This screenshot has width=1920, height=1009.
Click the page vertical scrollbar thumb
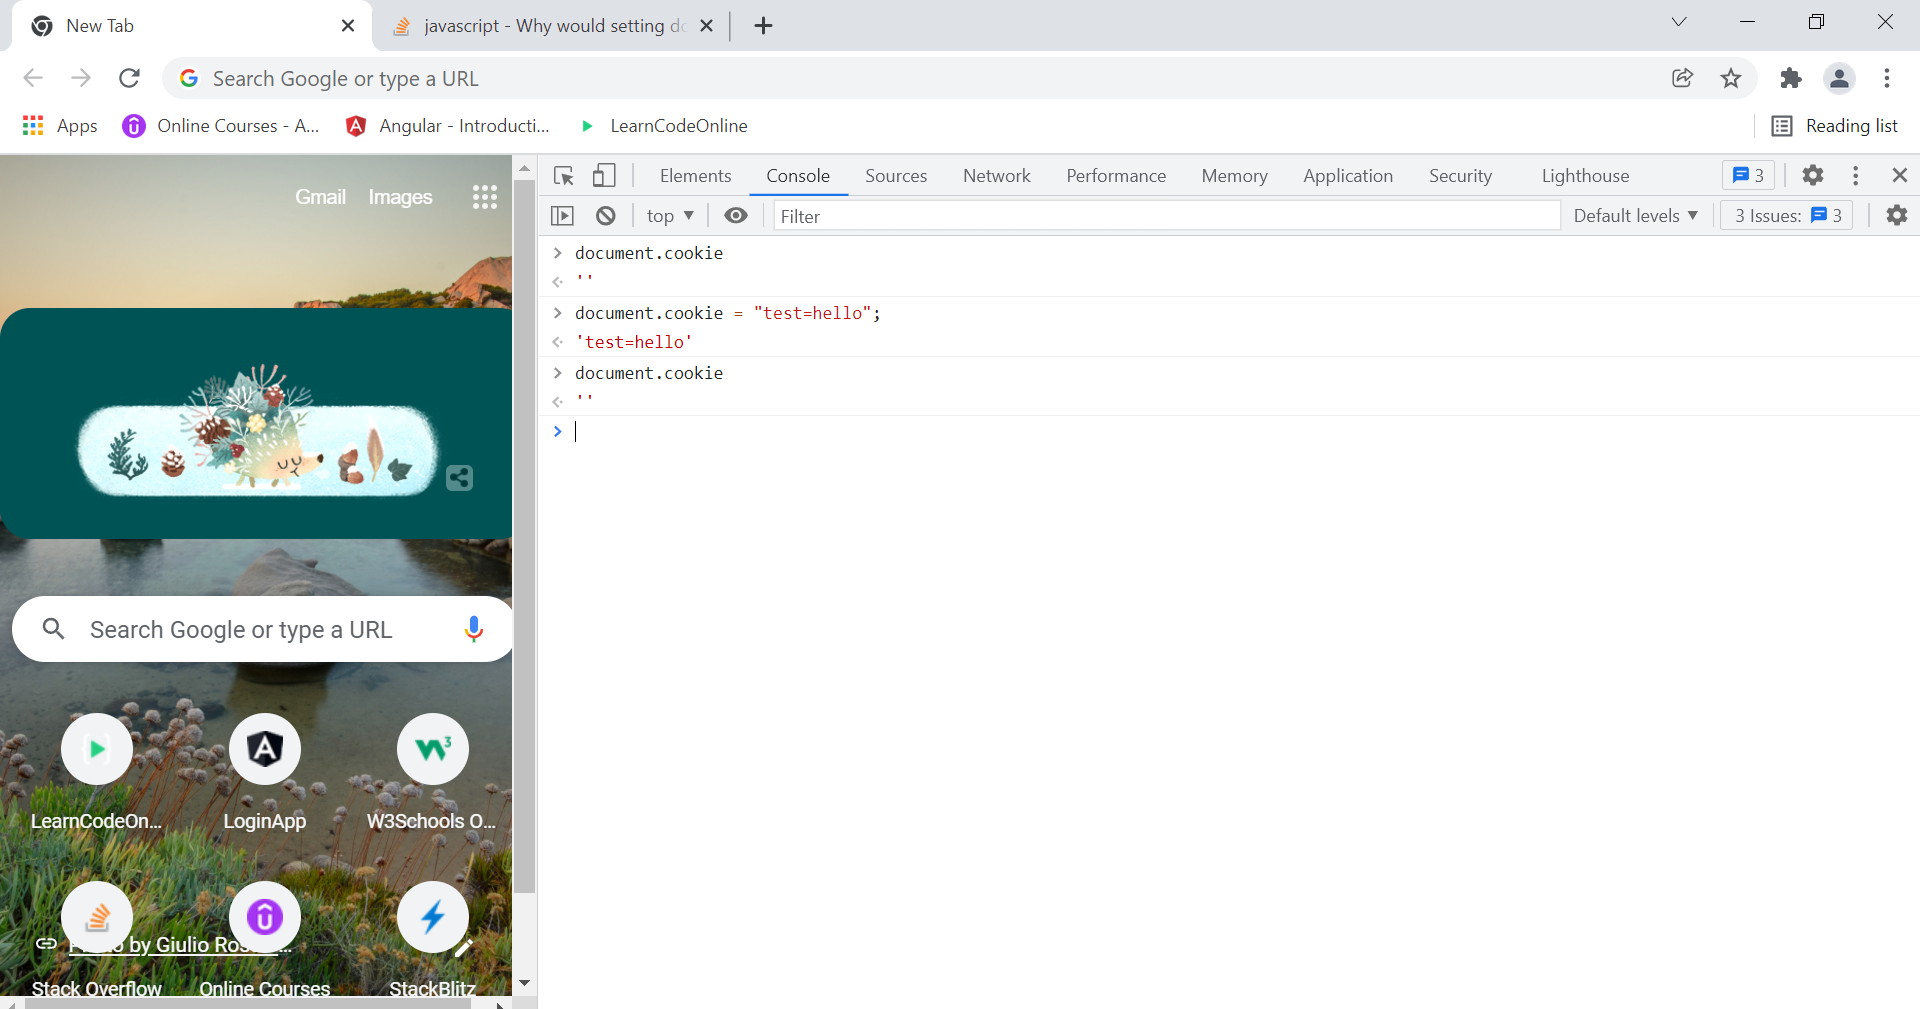[525, 536]
